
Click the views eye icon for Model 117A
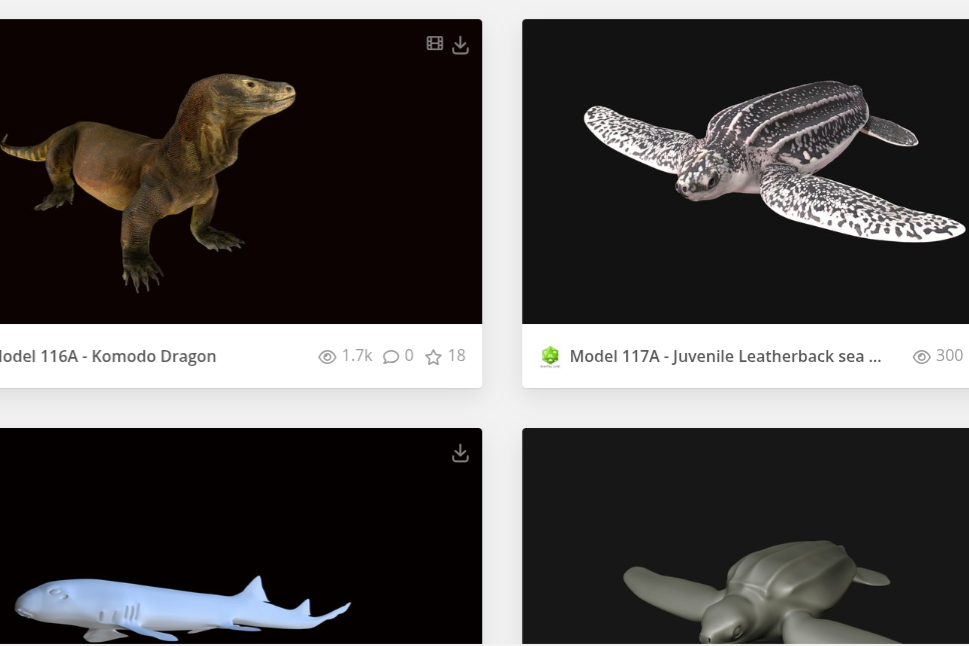tap(921, 357)
